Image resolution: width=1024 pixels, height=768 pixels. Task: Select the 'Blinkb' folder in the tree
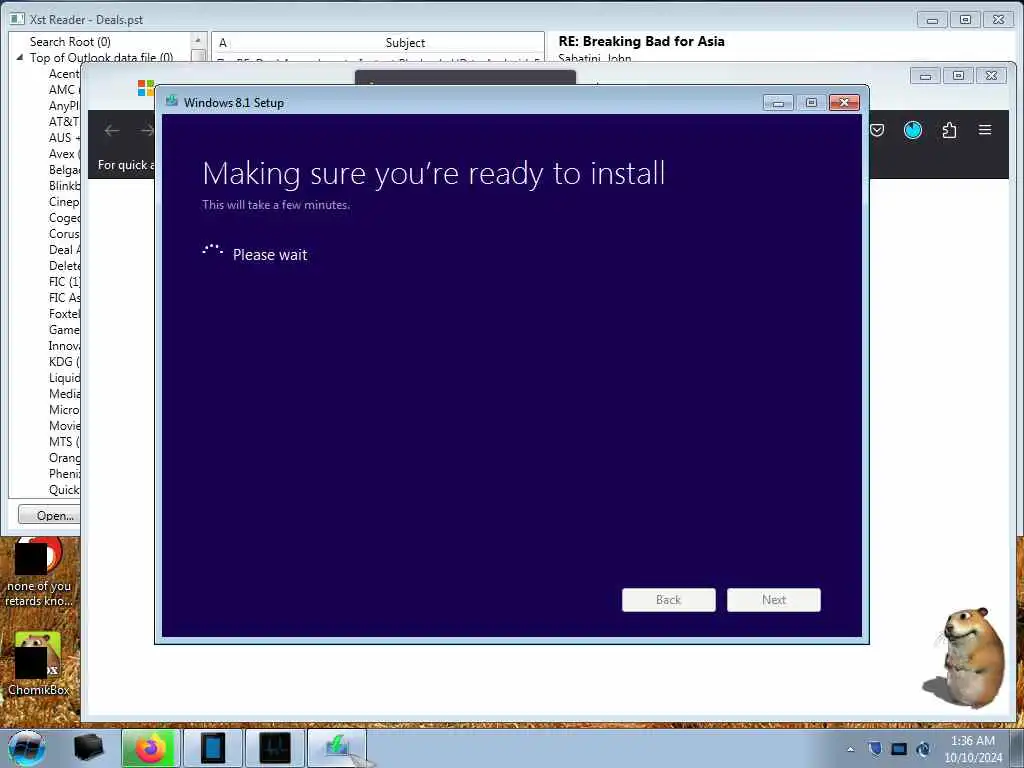64,185
